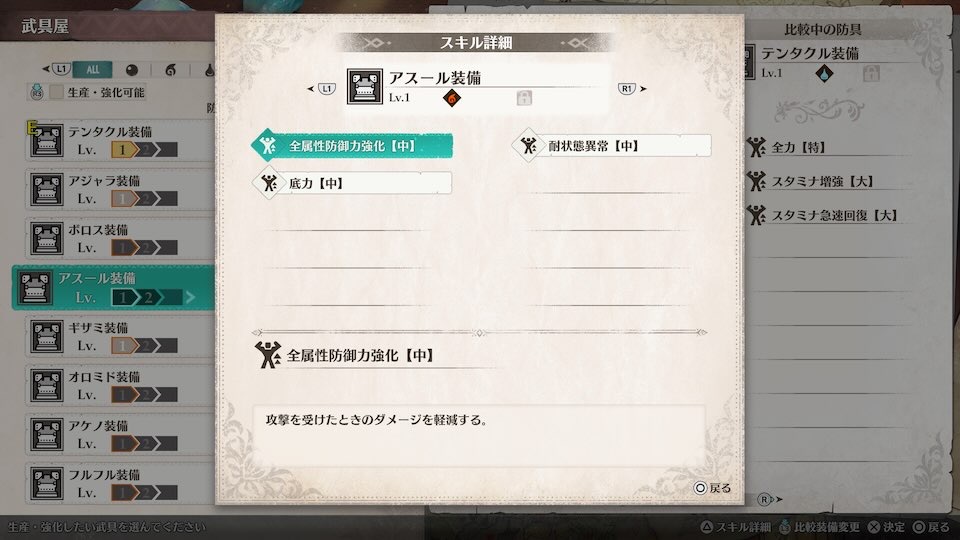
Task: Toggle the 生産・強化可能 checkbox
Action: (x=56, y=92)
